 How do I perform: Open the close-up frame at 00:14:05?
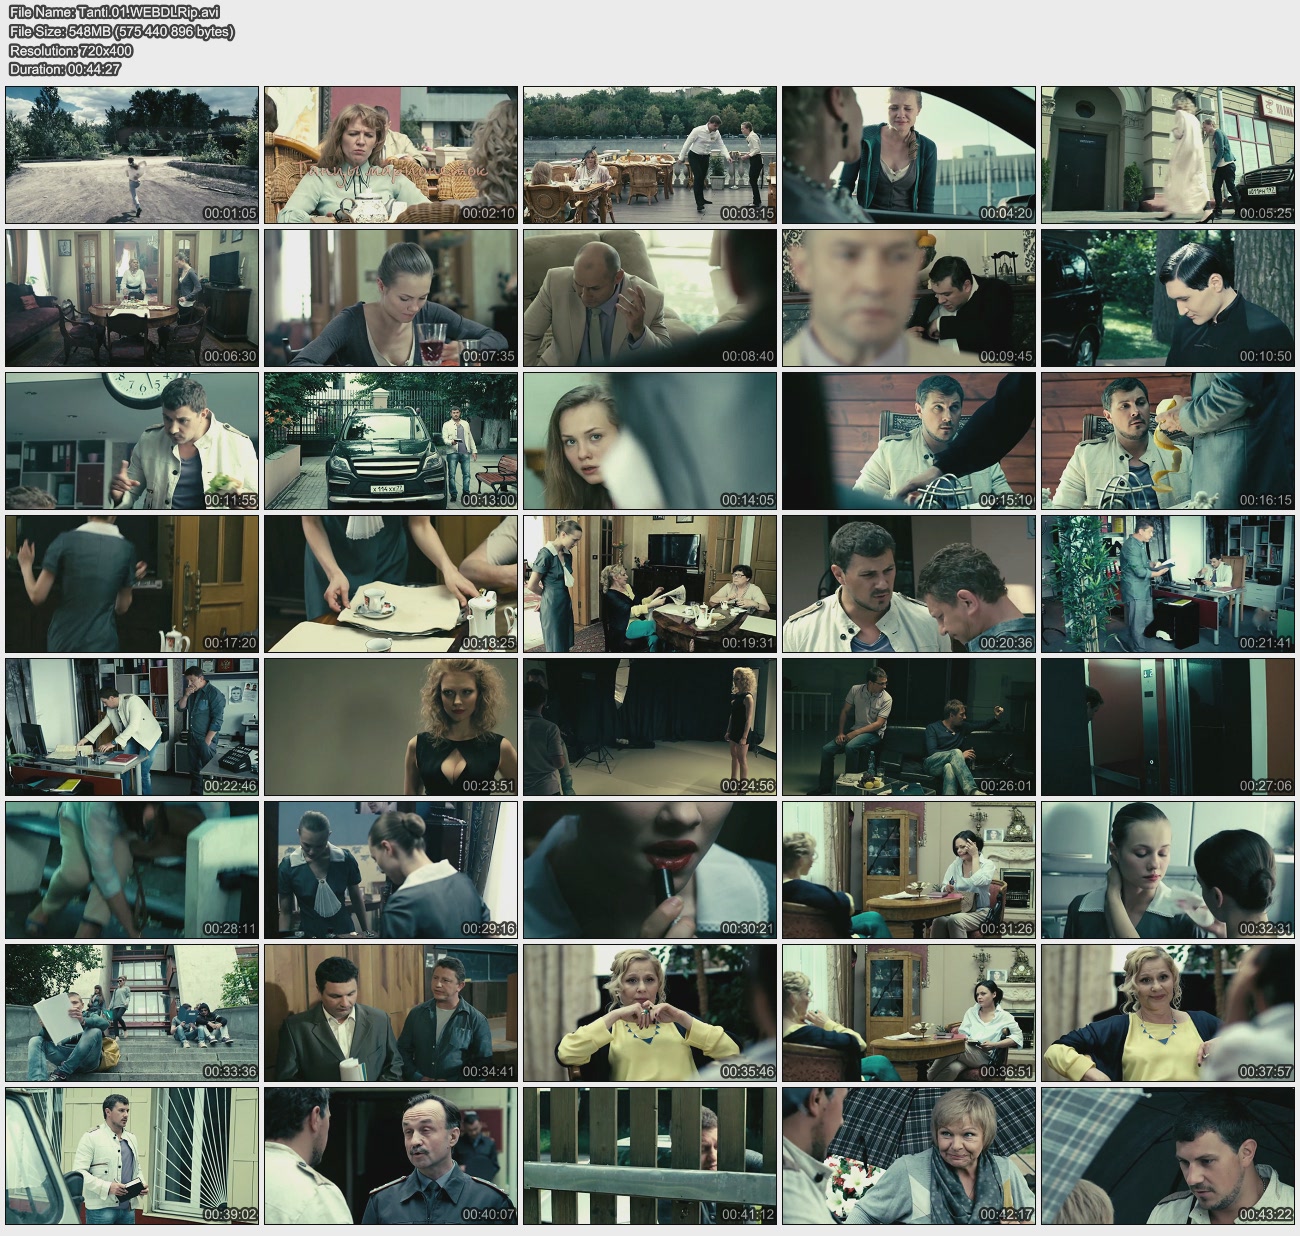point(650,441)
